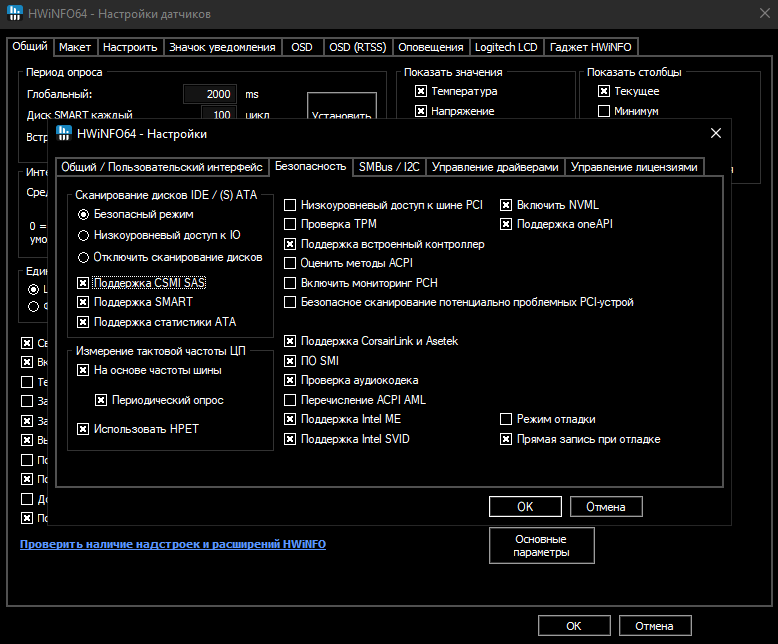
Task: Click Глобальный polling period field (2000)
Action: tap(210, 94)
